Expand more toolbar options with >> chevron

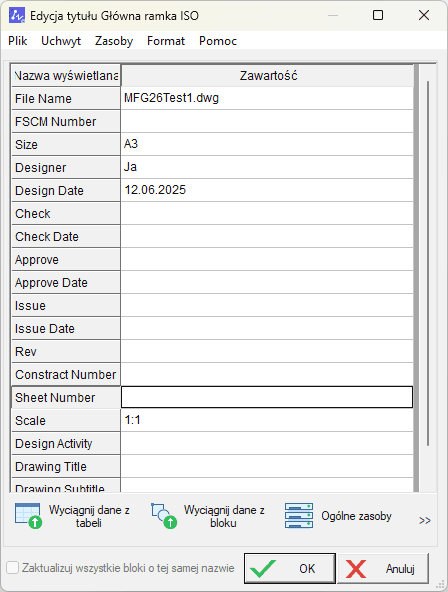(425, 520)
